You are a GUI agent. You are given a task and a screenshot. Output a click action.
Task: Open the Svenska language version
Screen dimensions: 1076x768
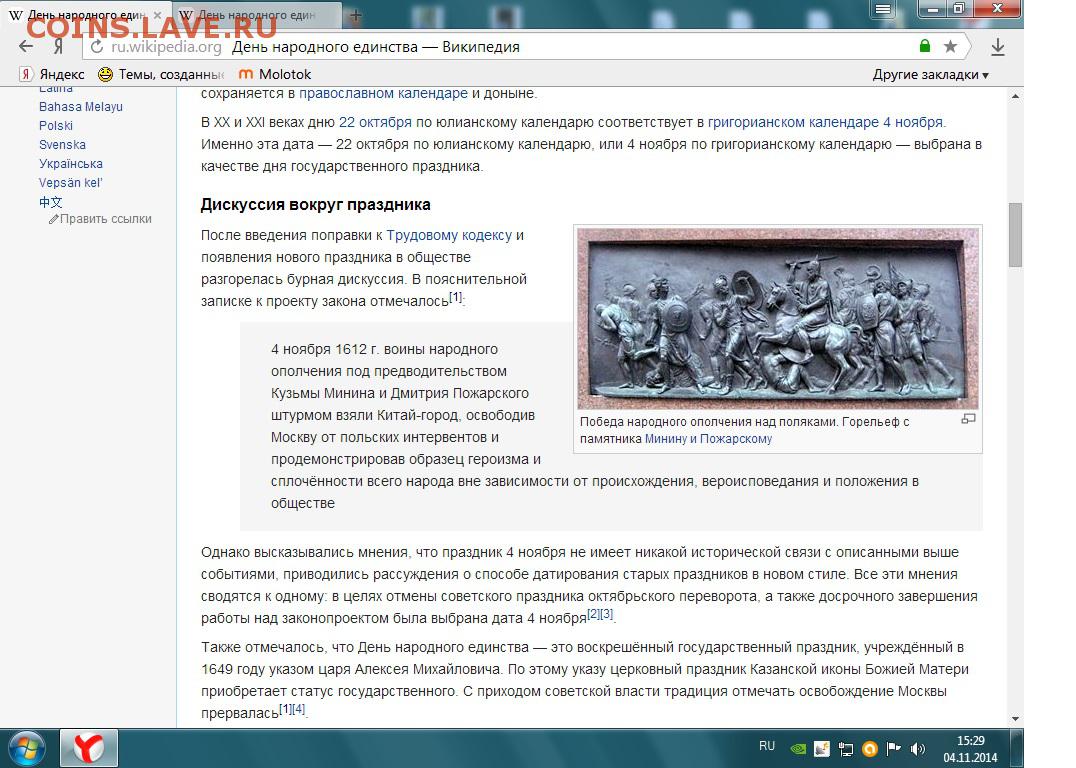62,145
